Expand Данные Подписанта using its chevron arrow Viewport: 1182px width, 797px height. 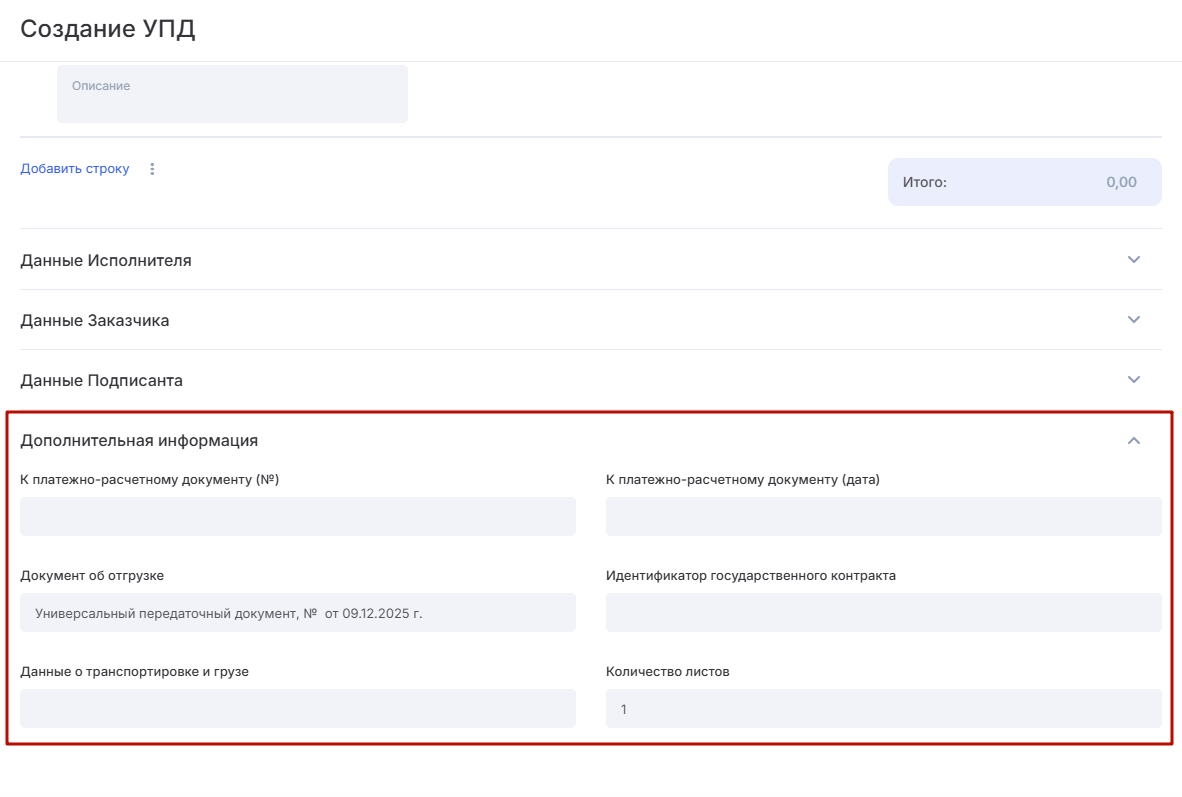pyautogui.click(x=1133, y=380)
